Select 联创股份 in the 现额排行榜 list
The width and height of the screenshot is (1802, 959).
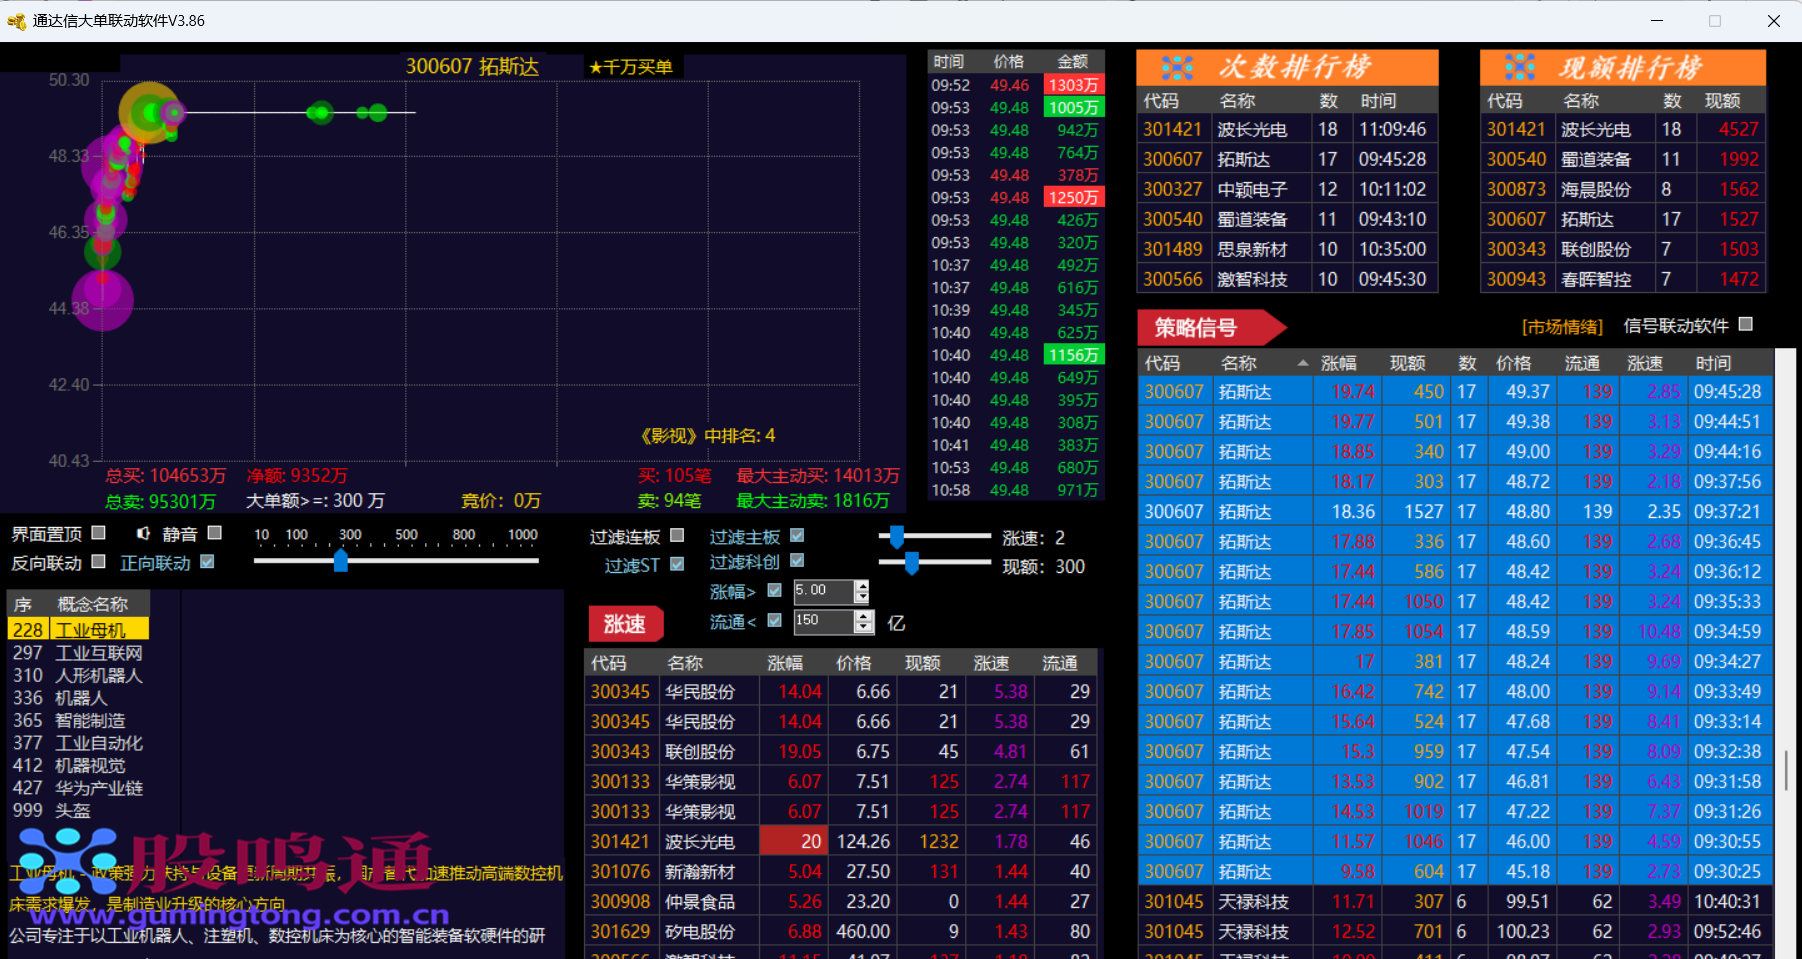(1622, 249)
